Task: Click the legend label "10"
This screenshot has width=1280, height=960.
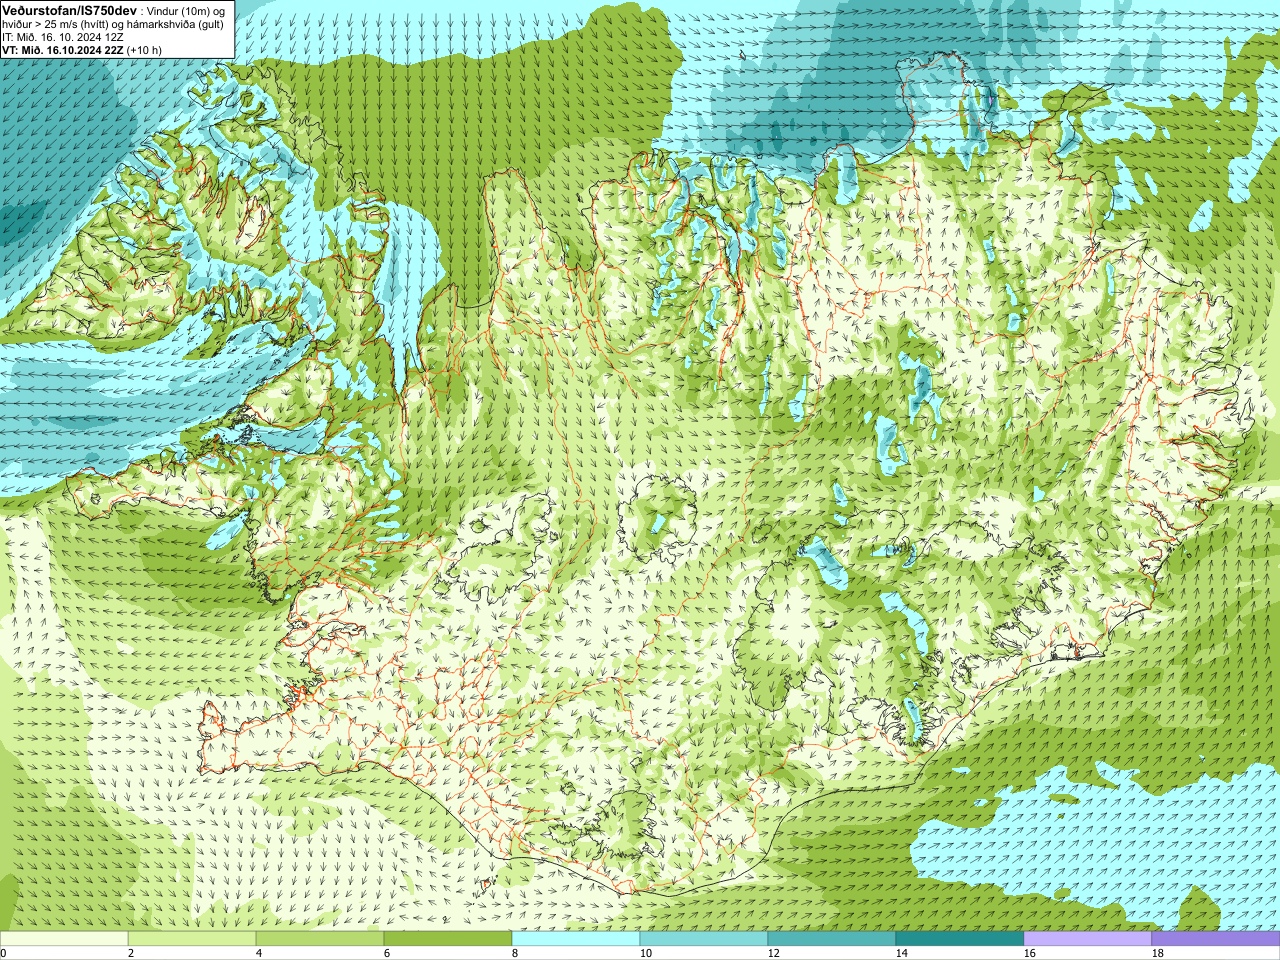Action: [x=645, y=953]
